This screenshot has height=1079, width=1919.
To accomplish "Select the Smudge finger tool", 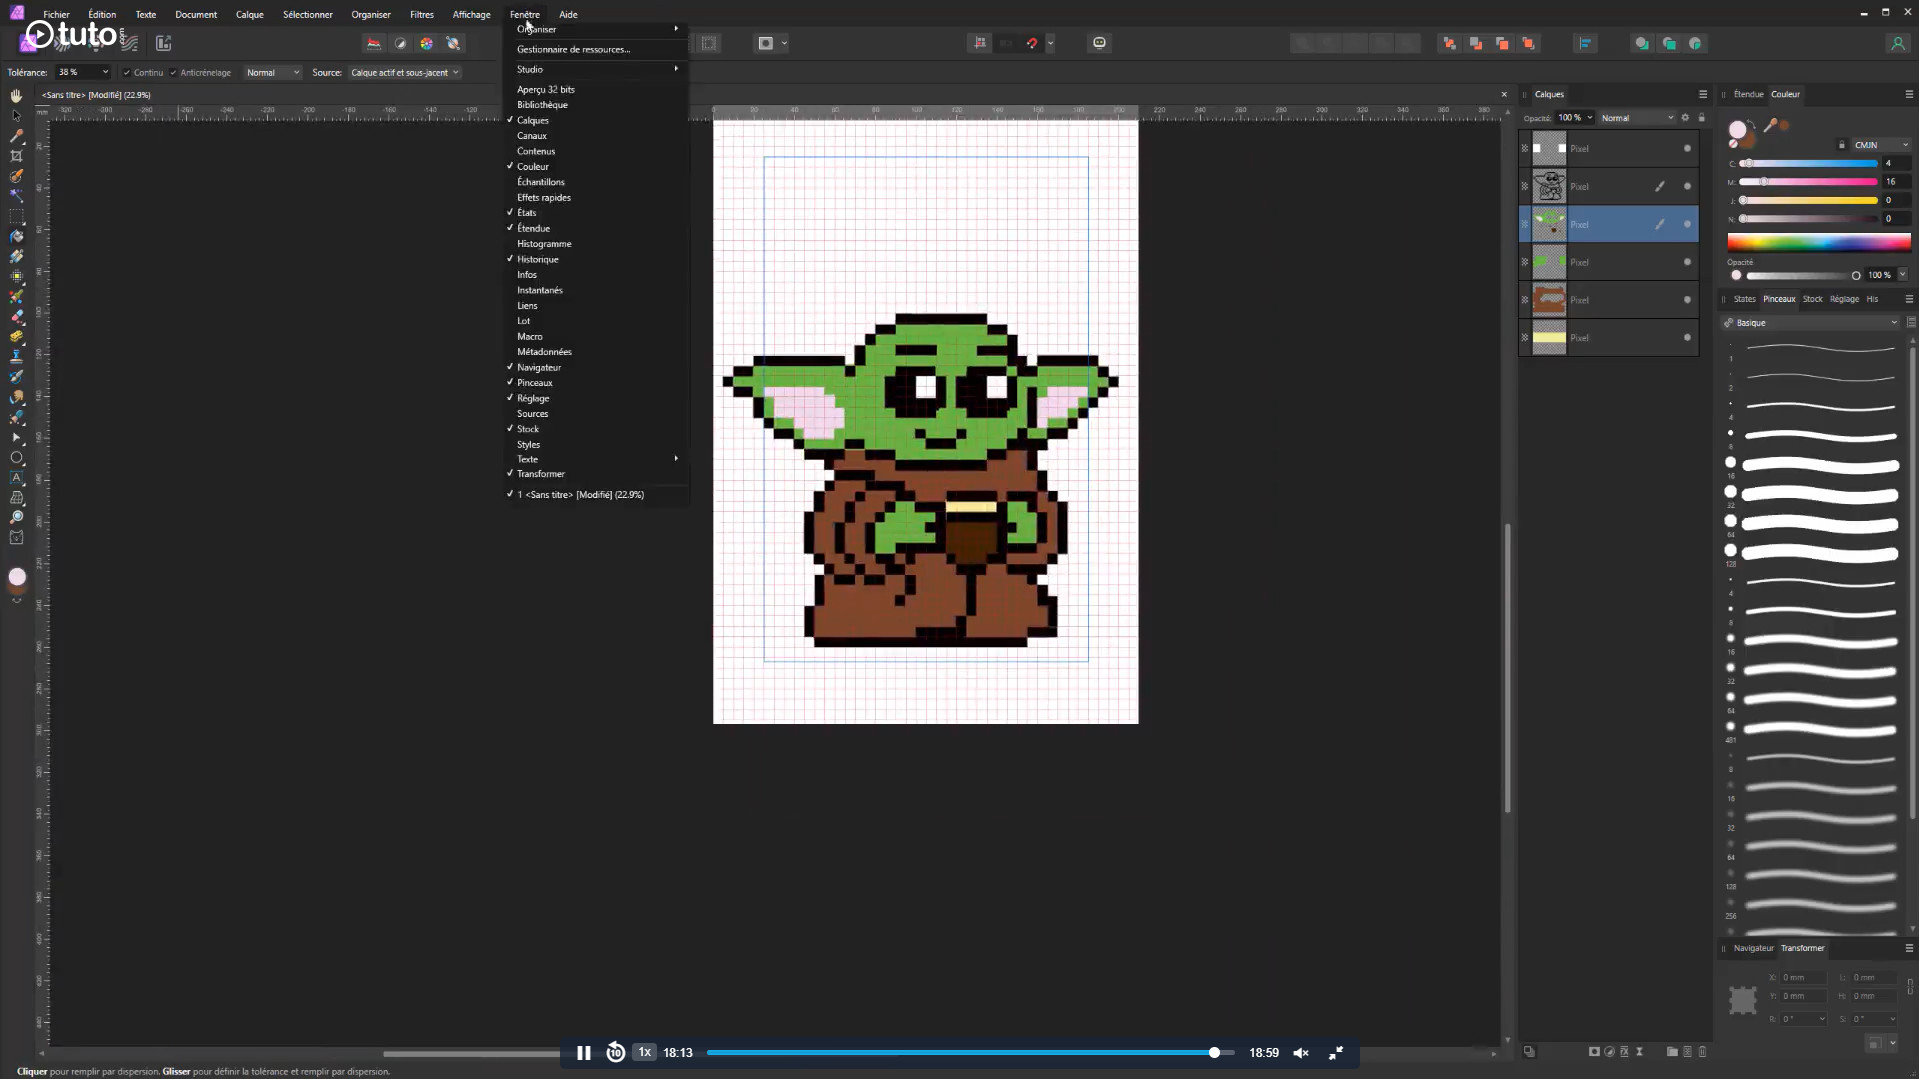I will click(x=16, y=397).
